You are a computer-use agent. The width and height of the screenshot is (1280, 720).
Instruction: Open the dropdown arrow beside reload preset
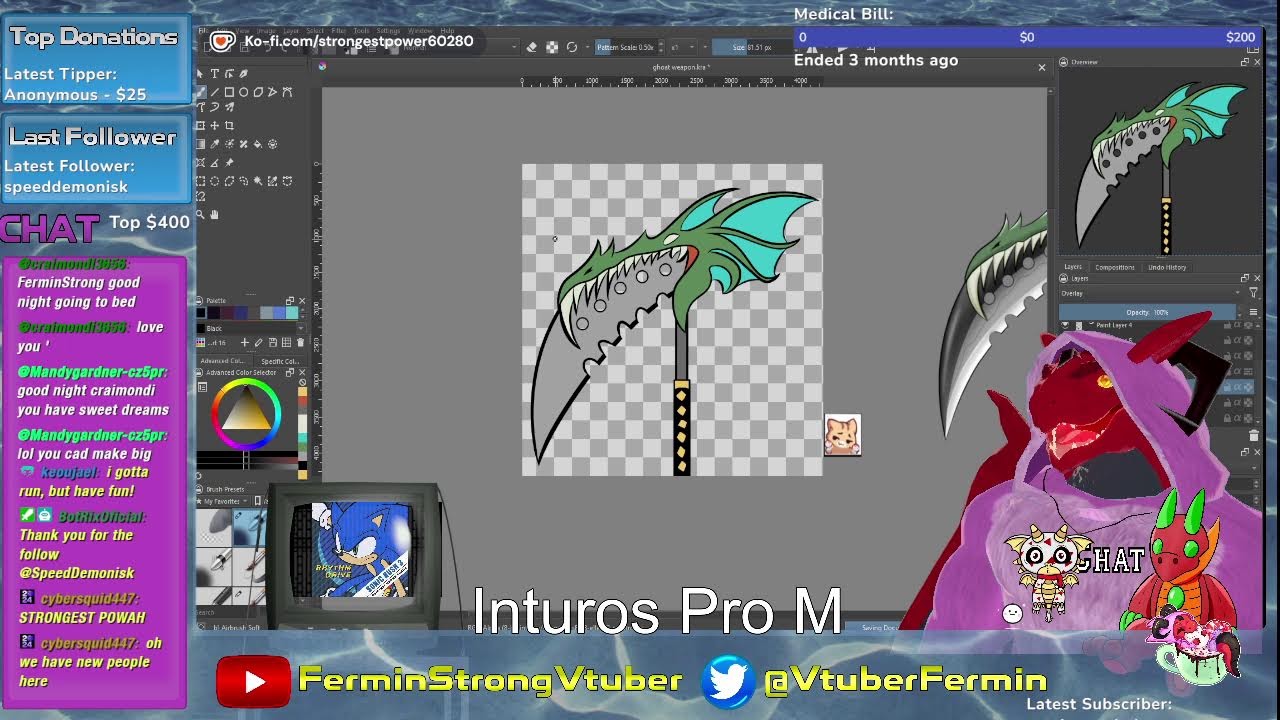coord(588,47)
